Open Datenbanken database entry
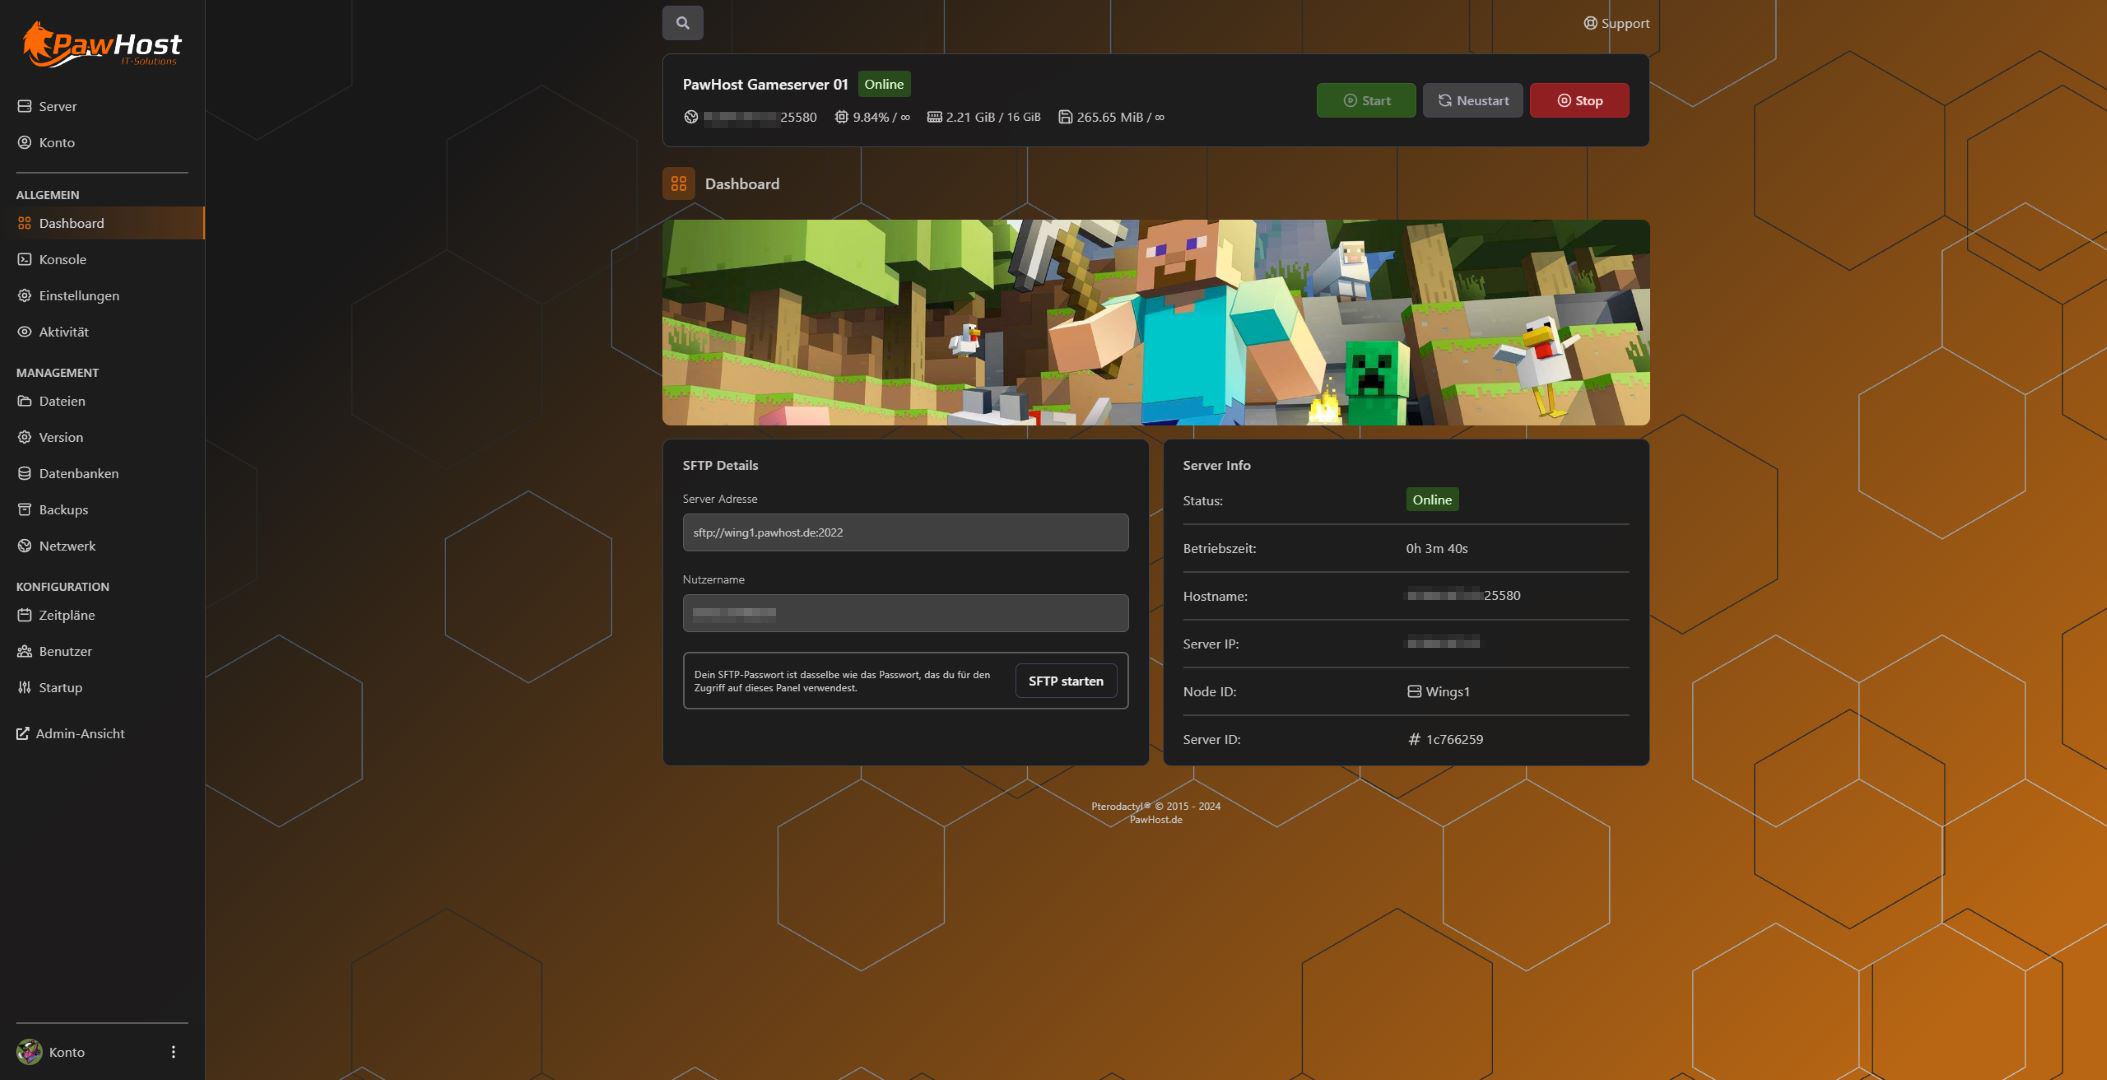The image size is (2107, 1080). [78, 473]
